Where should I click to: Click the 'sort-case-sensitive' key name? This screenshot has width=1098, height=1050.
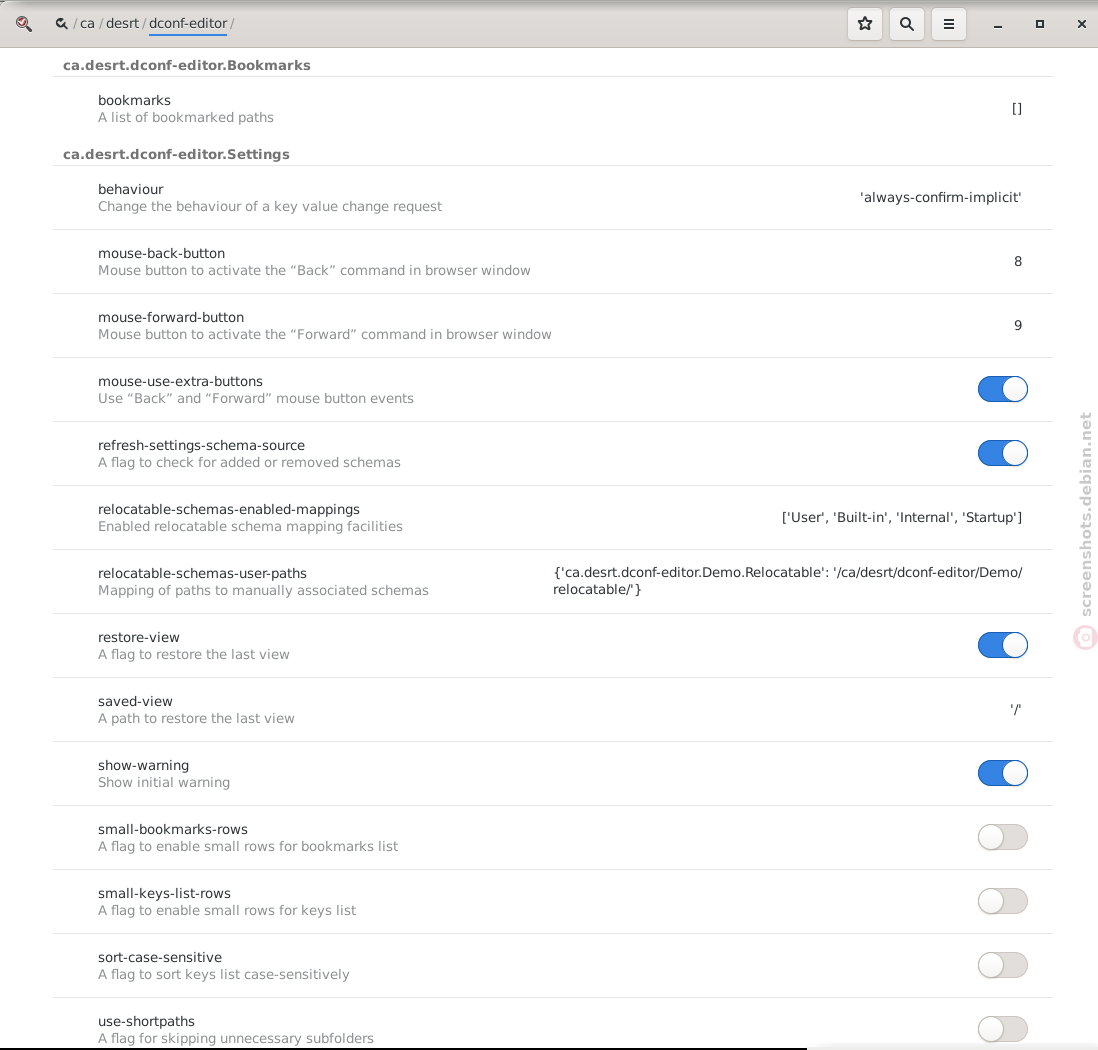tap(160, 957)
